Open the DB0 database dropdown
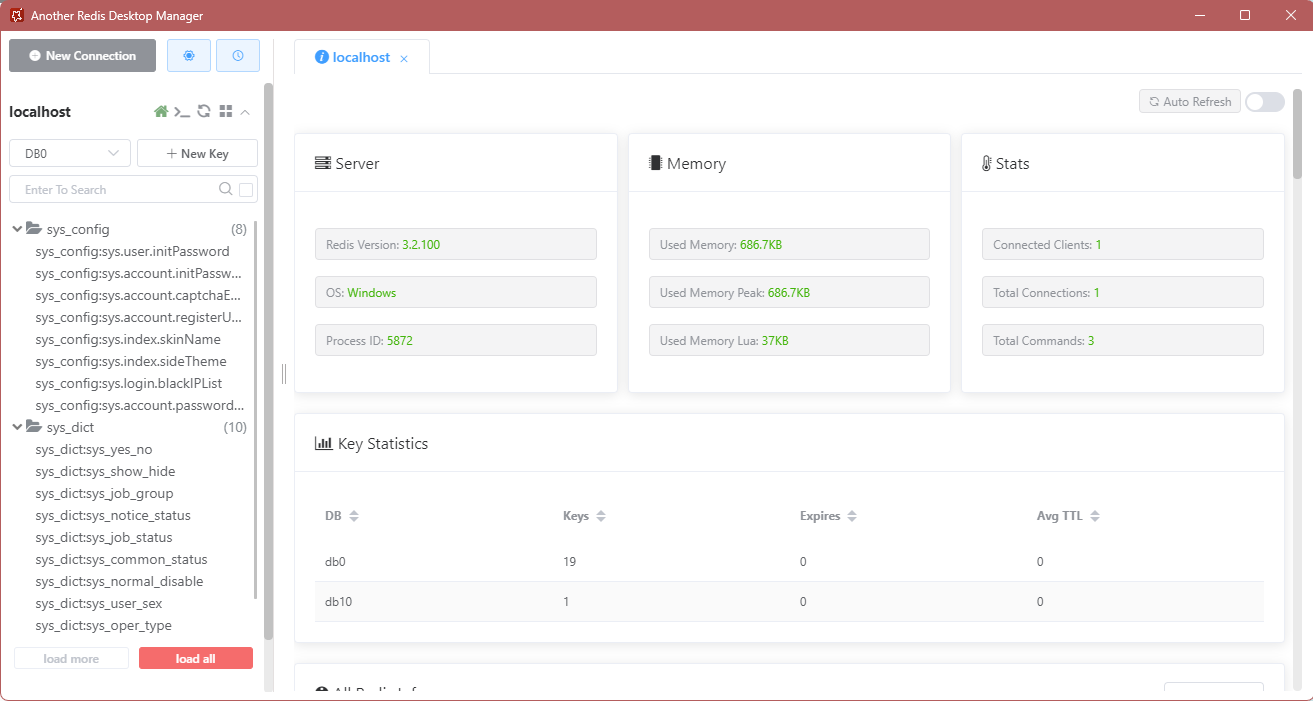The image size is (1313, 701). point(70,153)
